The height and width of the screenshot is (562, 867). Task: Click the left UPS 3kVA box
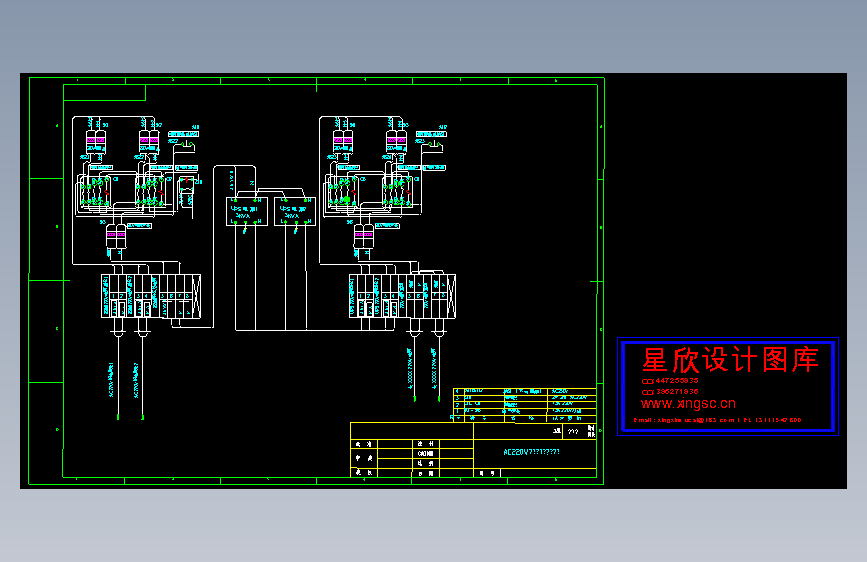(247, 211)
